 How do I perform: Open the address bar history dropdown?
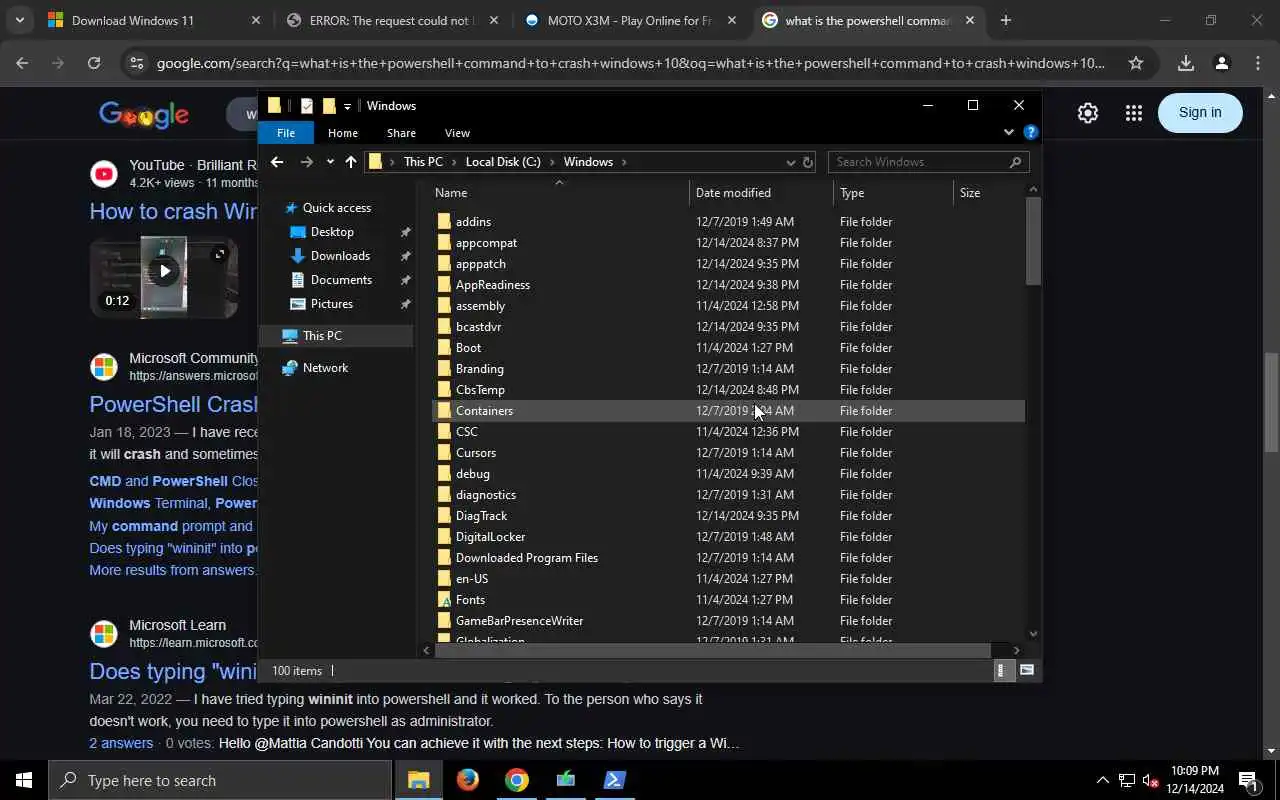[x=790, y=162]
